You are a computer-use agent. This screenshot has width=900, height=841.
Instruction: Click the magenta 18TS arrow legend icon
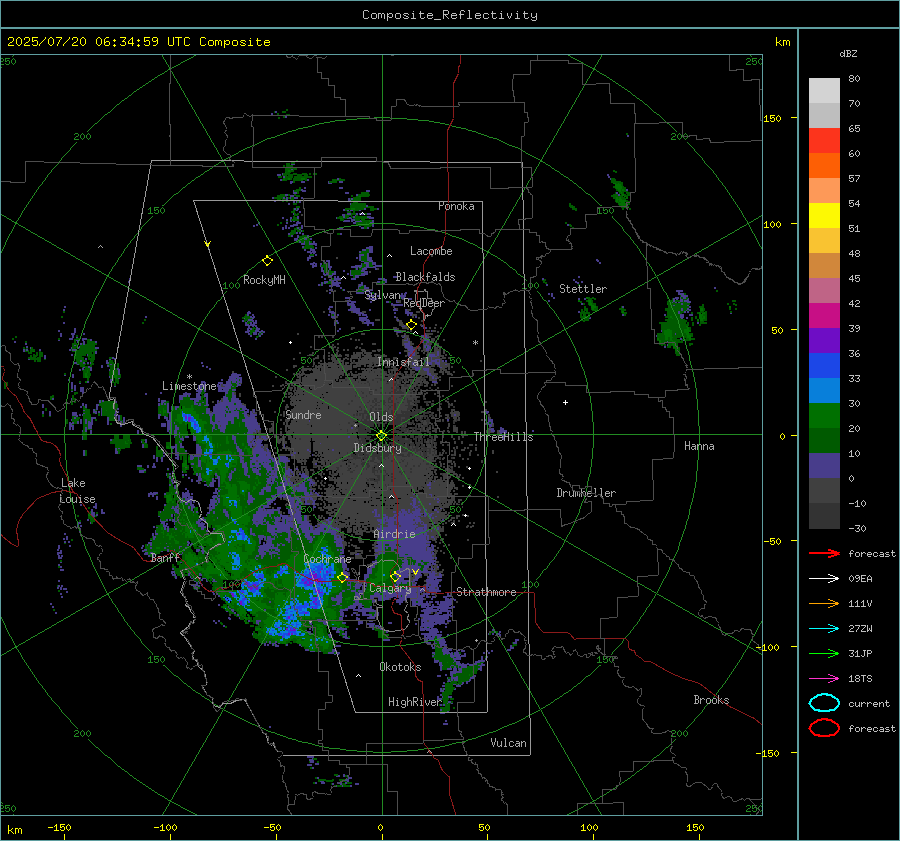pyautogui.click(x=824, y=679)
